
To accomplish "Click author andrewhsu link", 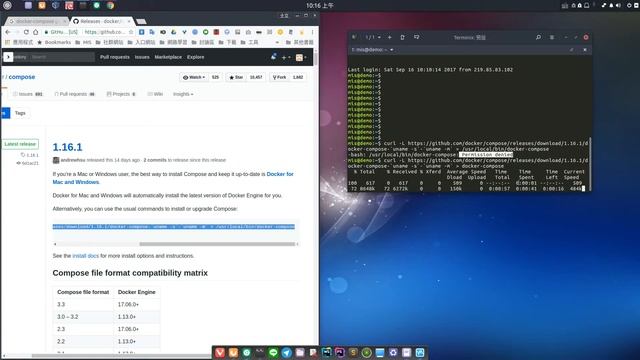I will click(x=73, y=160).
